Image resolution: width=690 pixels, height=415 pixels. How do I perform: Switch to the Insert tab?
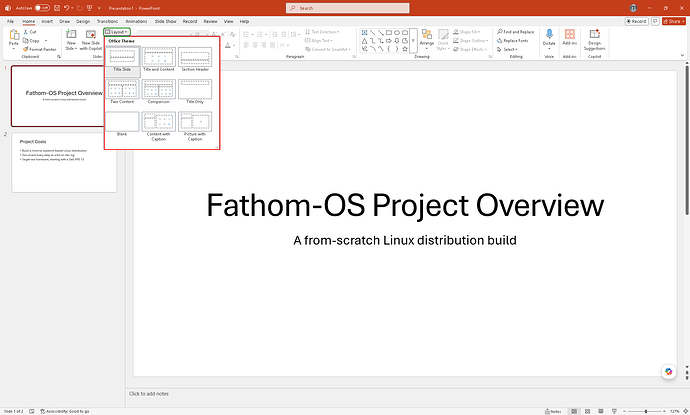[47, 21]
